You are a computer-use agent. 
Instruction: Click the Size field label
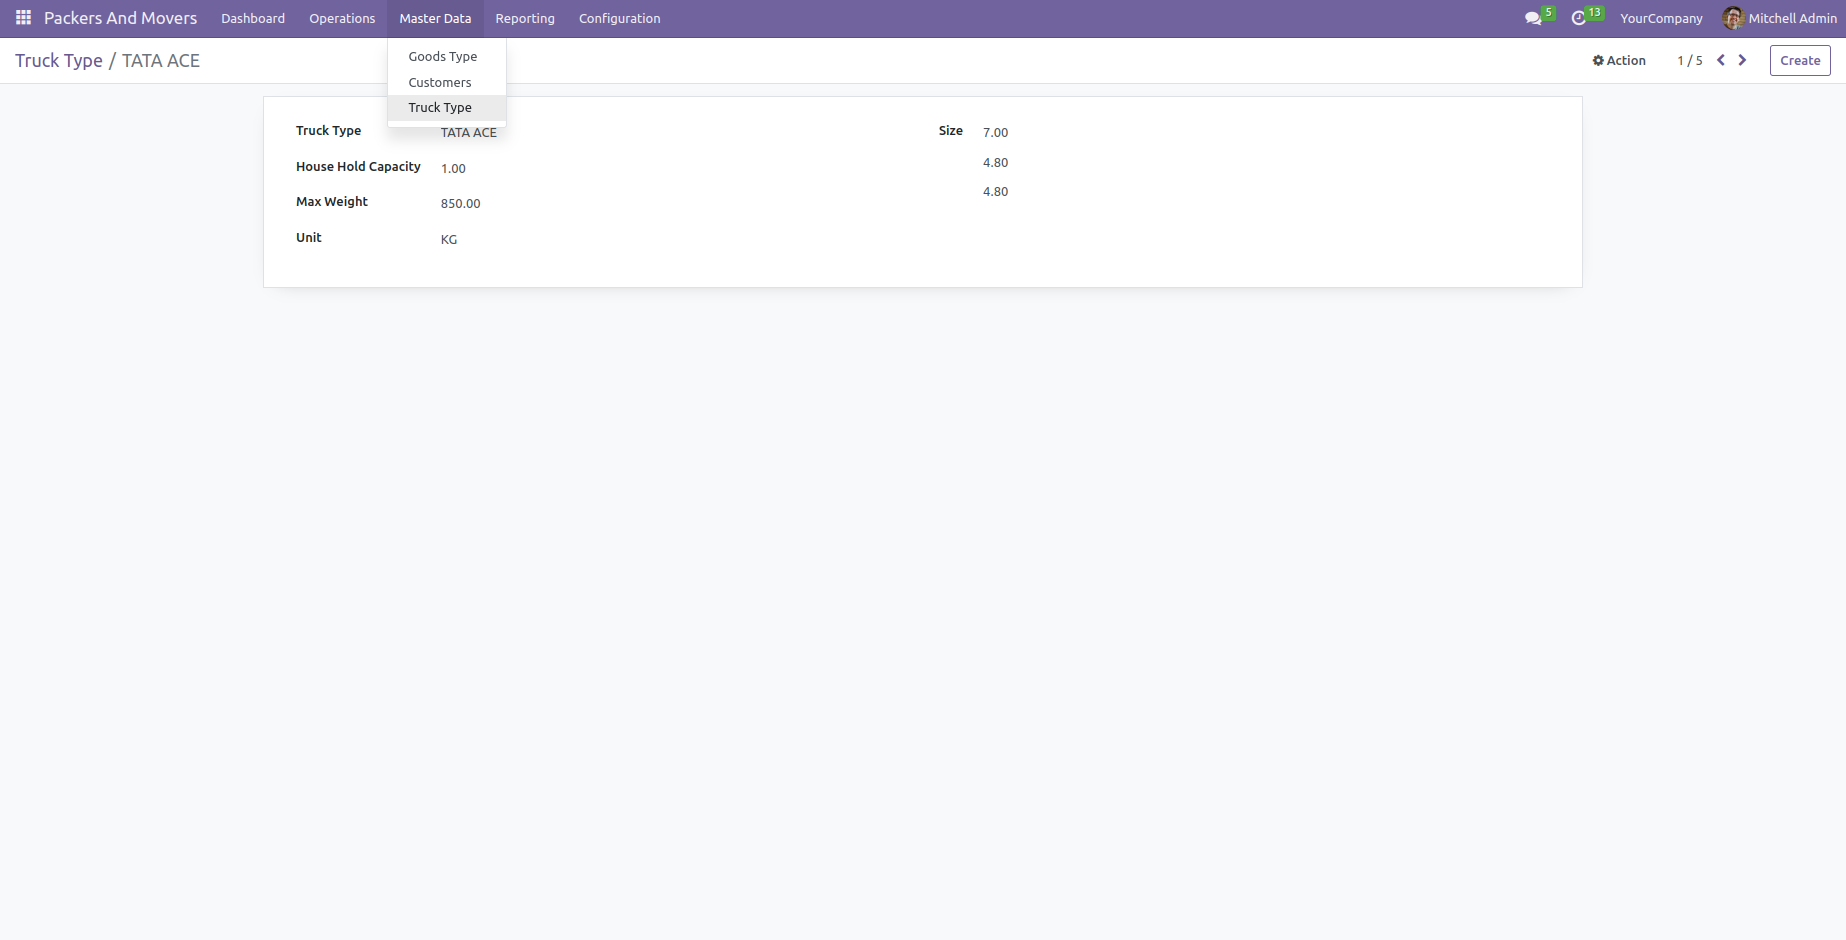(950, 130)
